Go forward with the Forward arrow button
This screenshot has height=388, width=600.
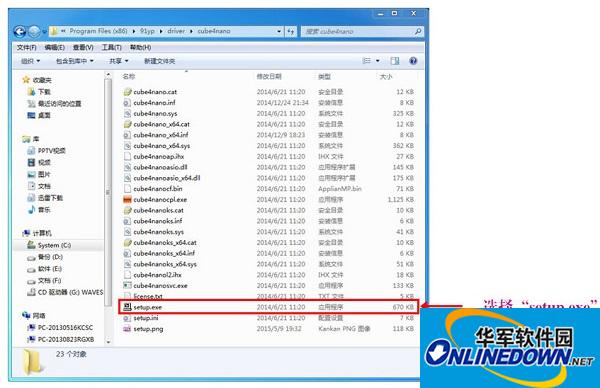click(x=34, y=31)
